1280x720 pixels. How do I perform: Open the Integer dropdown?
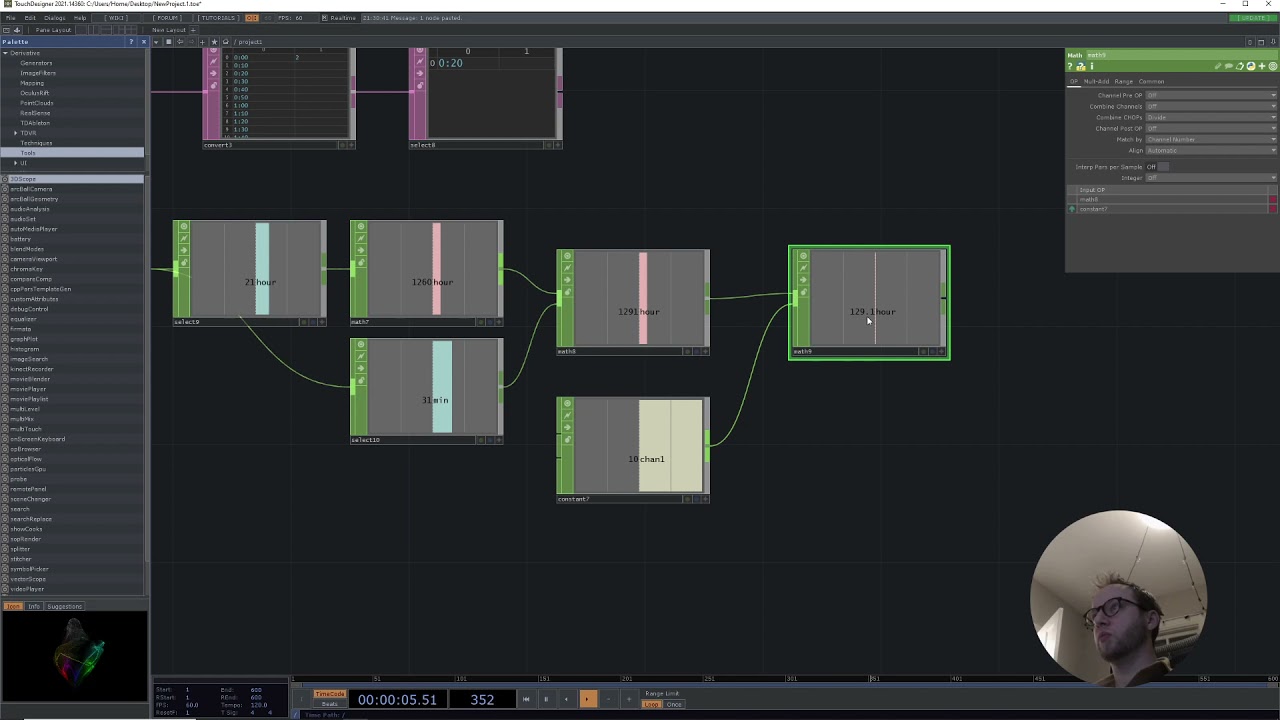pos(1211,178)
